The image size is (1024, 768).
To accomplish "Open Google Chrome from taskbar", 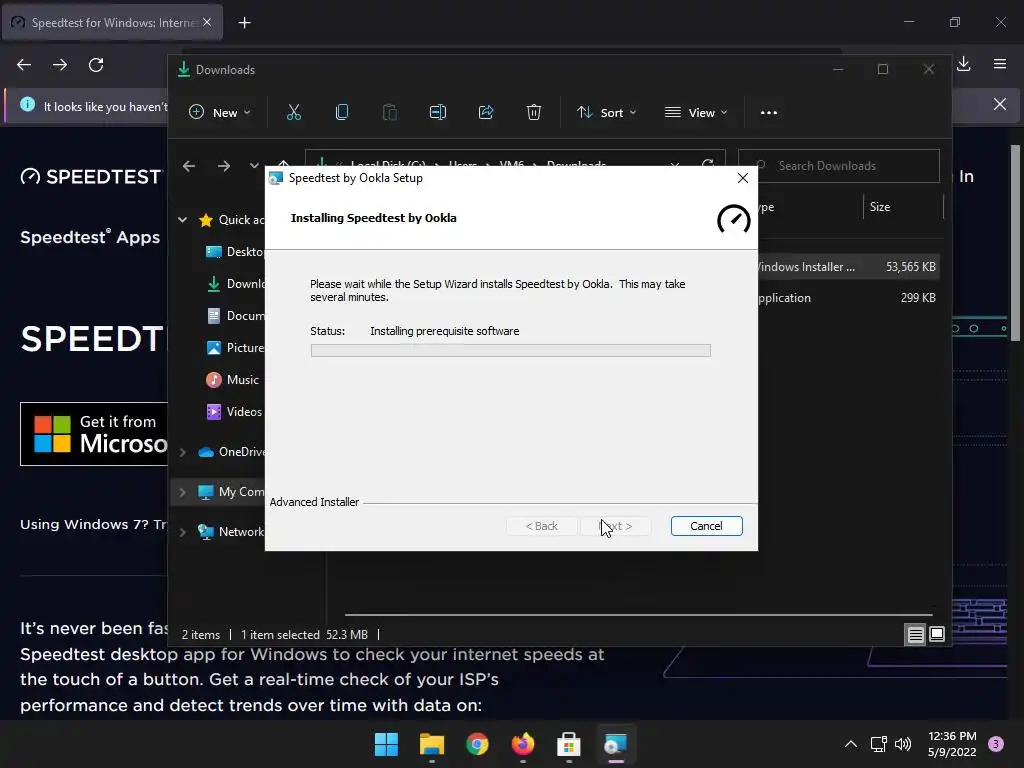I will tap(477, 744).
